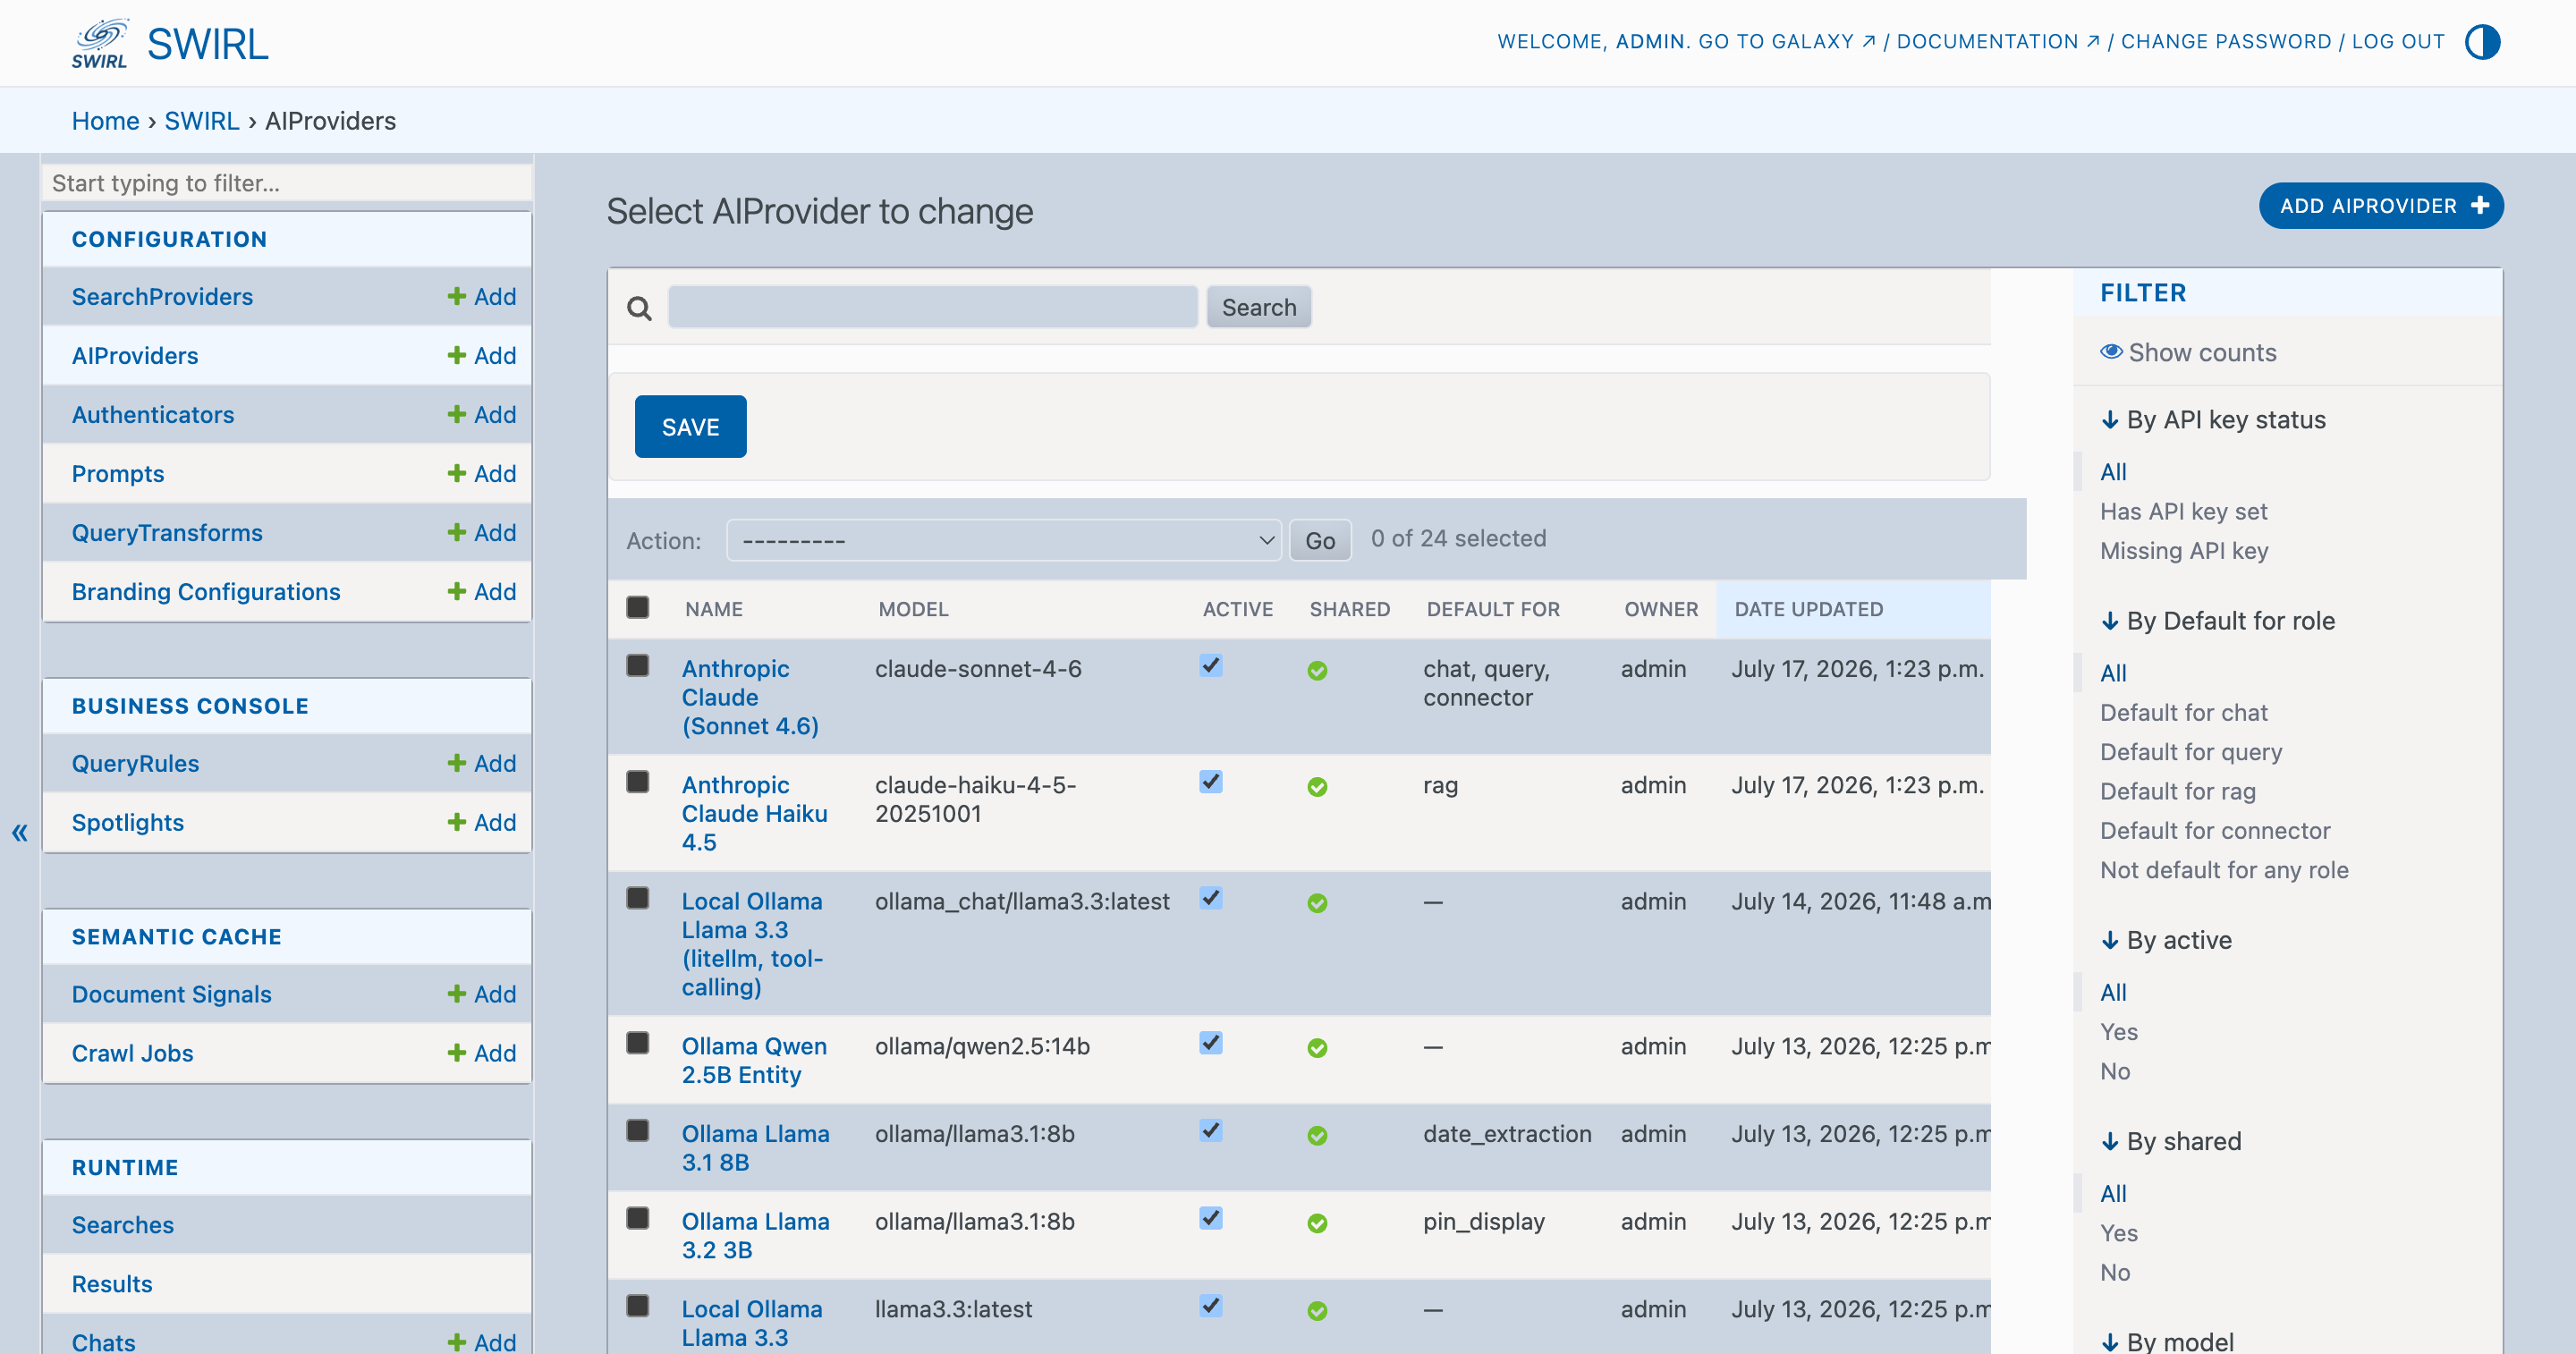This screenshot has height=1354, width=2576.
Task: Open Authenticators in the sidebar
Action: point(153,414)
